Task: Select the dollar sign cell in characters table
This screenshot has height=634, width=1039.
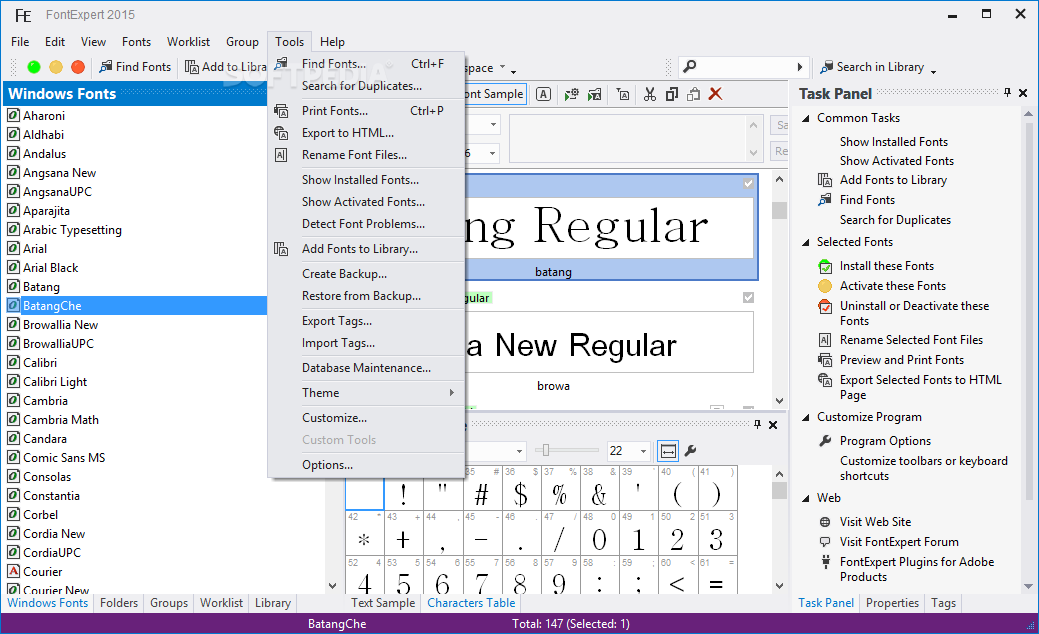Action: point(521,488)
